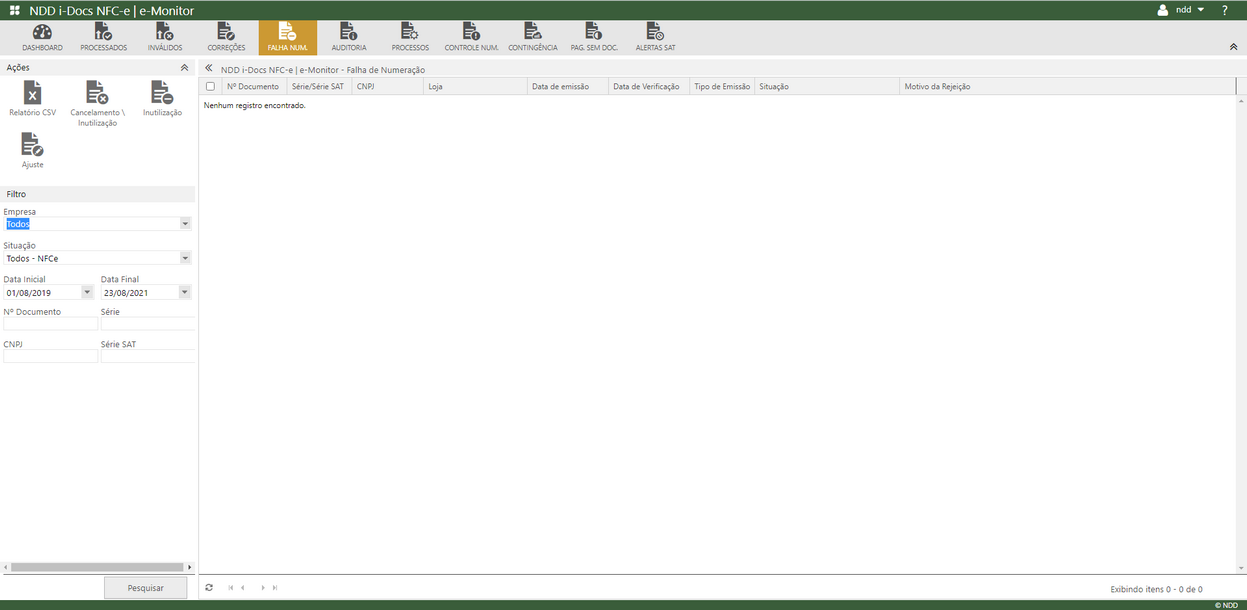Collapse the breadcrumb header panel
This screenshot has height=610, width=1247.
point(207,69)
